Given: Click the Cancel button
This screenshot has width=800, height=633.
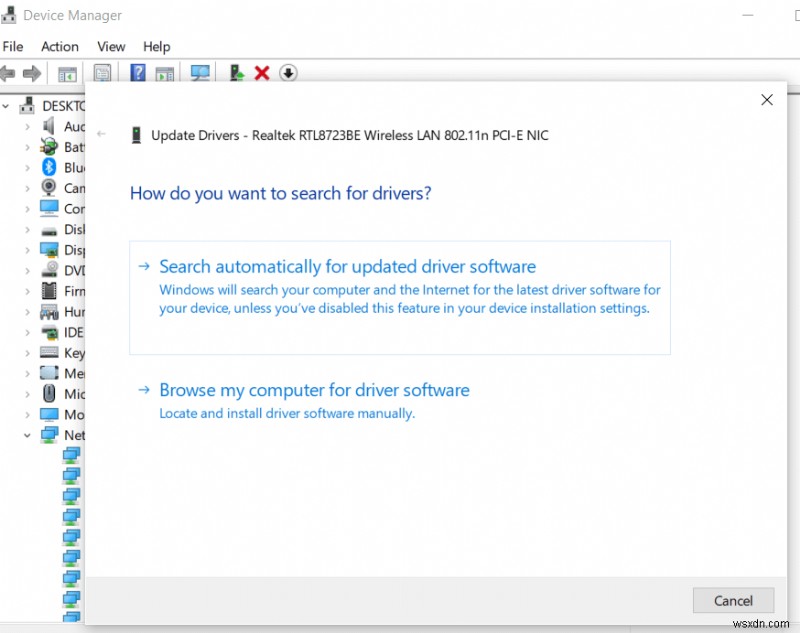Looking at the screenshot, I should tap(733, 600).
